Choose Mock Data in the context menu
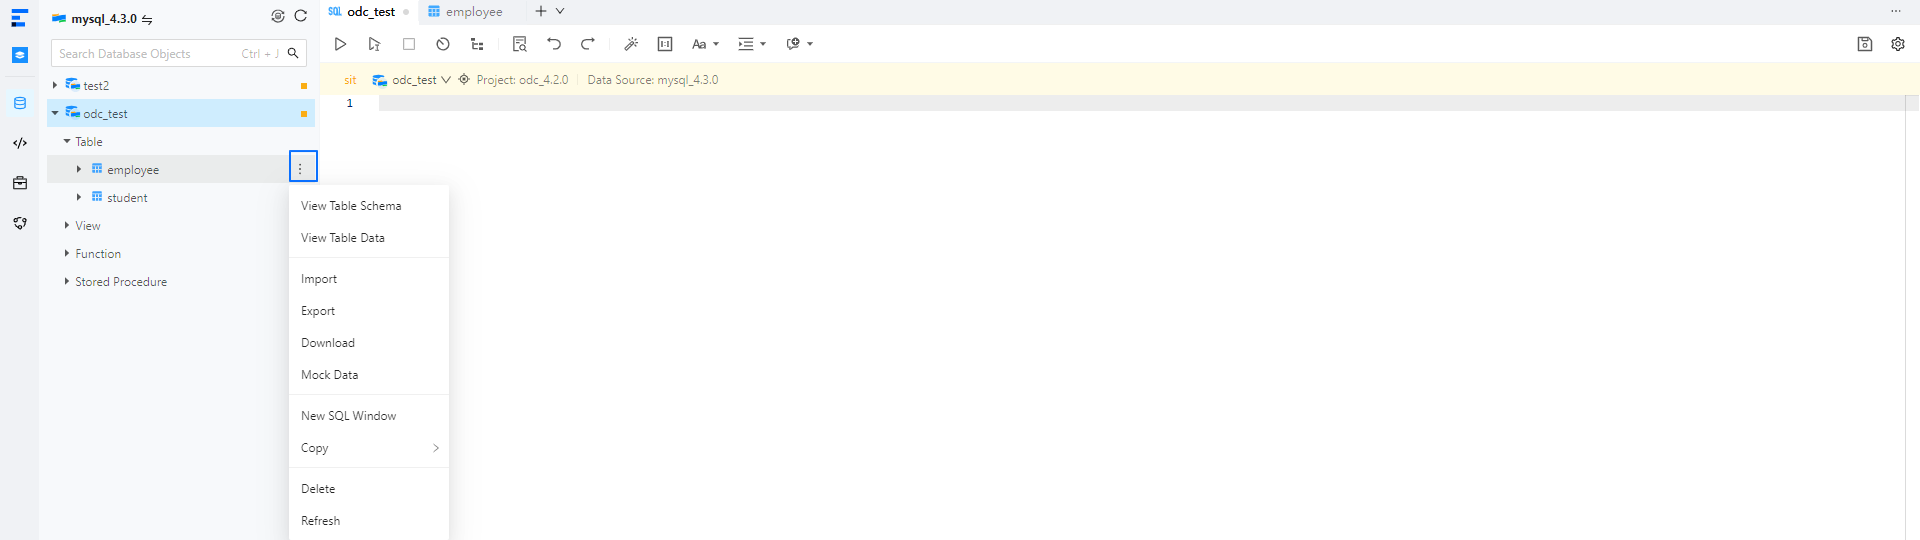This screenshot has width=1920, height=540. pyautogui.click(x=329, y=375)
